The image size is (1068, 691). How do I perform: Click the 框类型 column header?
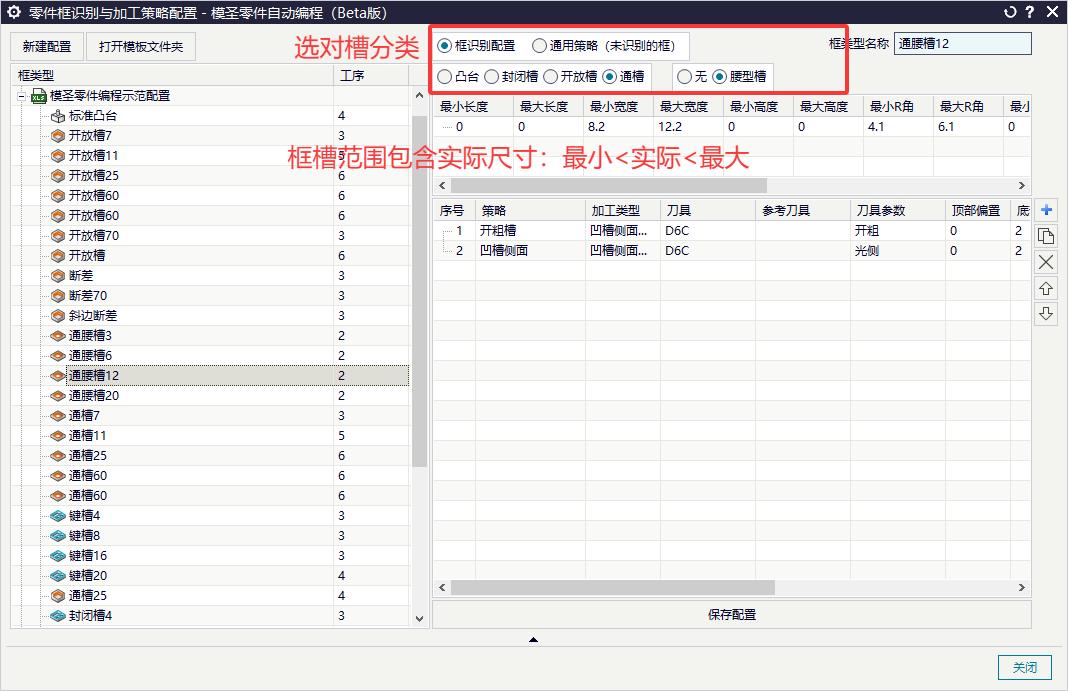(x=172, y=76)
